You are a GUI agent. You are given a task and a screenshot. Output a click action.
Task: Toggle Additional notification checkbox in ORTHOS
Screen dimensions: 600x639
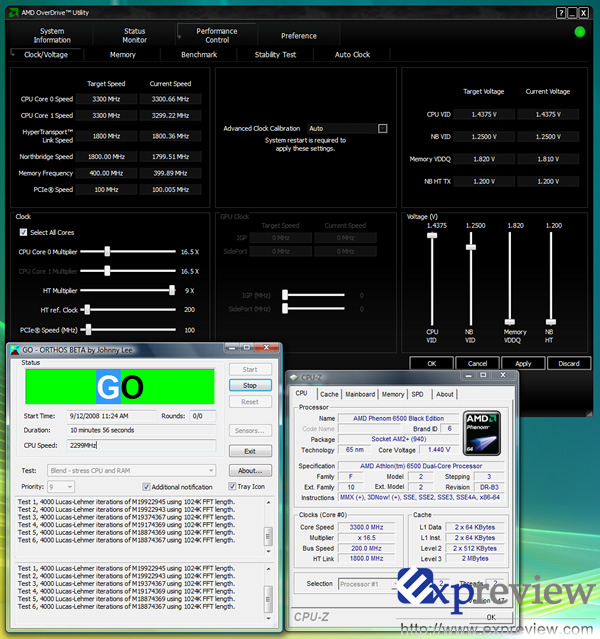pos(146,487)
